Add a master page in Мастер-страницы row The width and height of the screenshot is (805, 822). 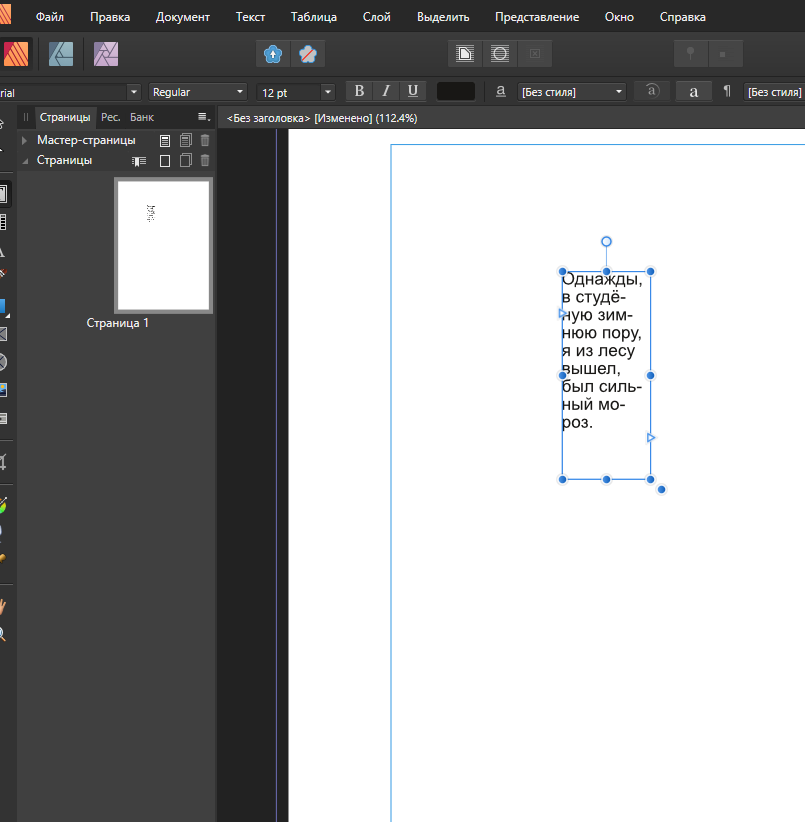166,141
